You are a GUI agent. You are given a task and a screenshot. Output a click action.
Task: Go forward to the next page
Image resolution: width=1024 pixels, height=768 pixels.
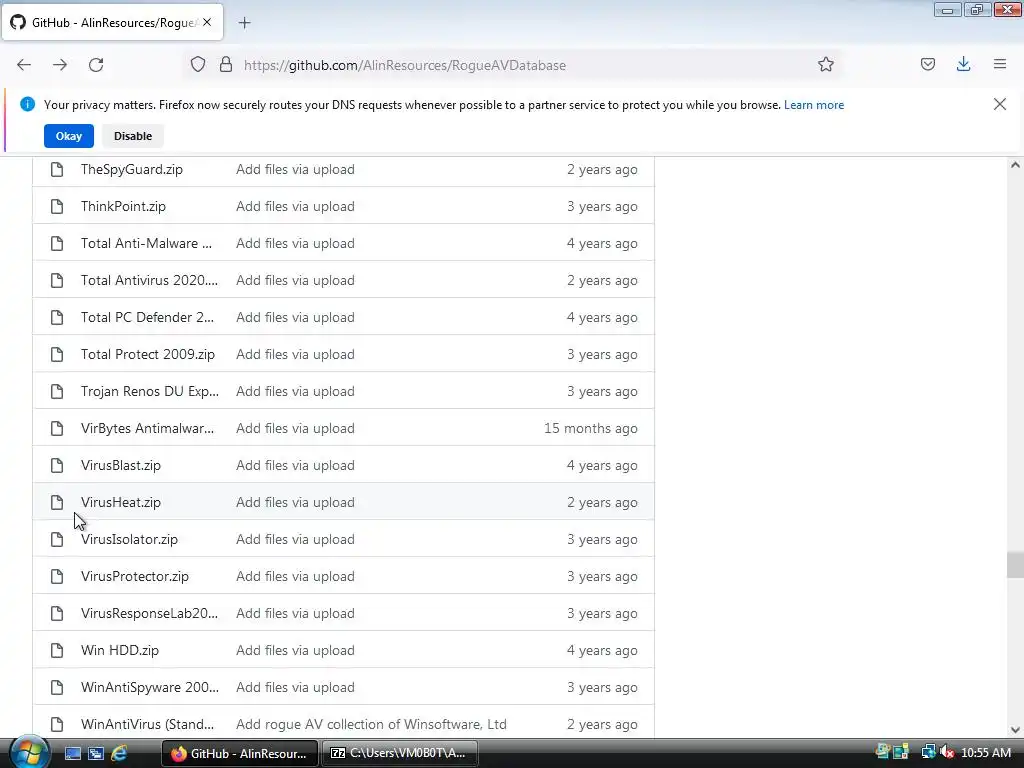[60, 65]
